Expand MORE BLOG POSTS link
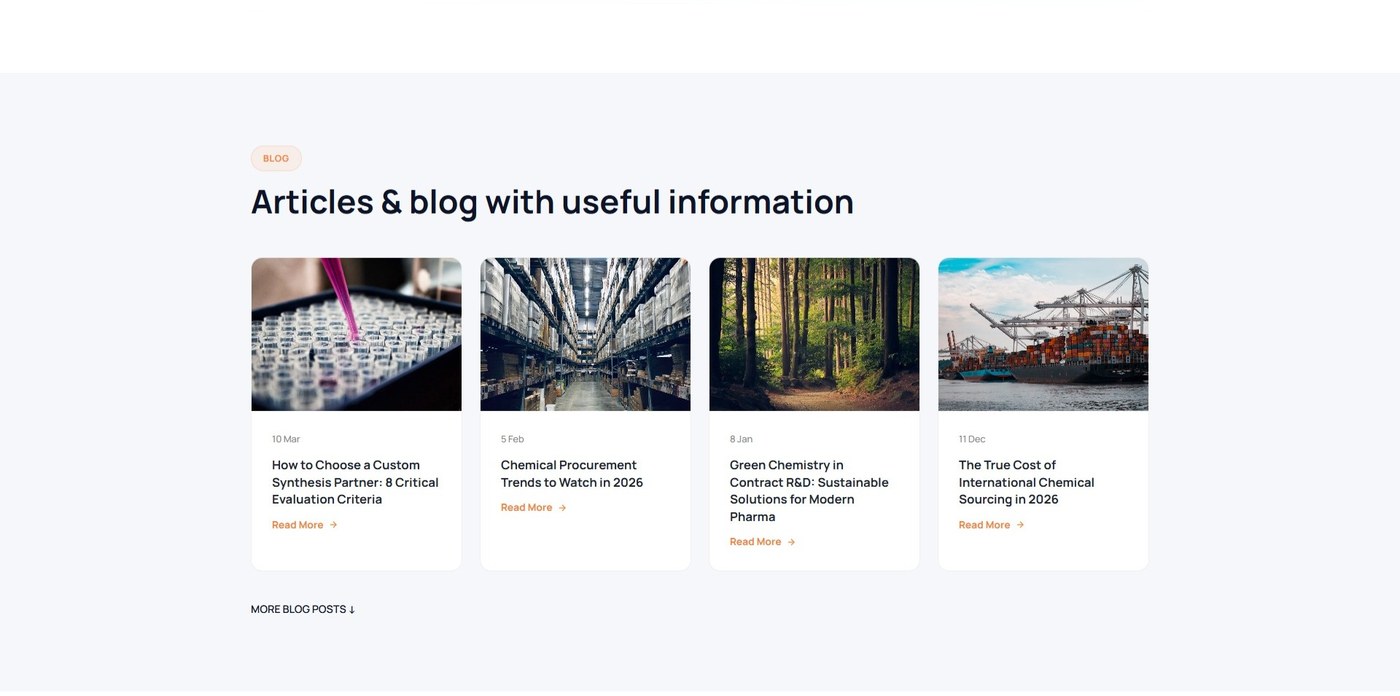Screen dimensions: 1400x696 click(303, 609)
